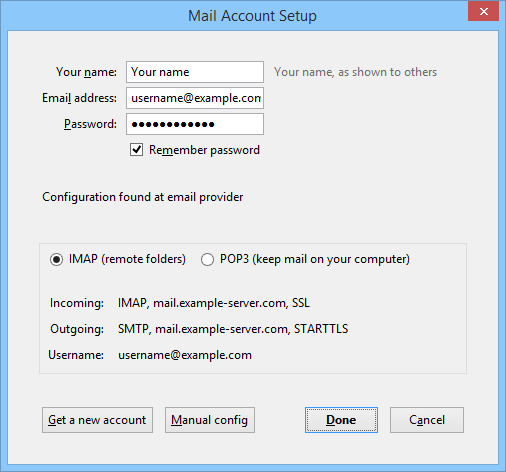The height and width of the screenshot is (472, 506).
Task: Open Get a new account
Action: pos(97,420)
